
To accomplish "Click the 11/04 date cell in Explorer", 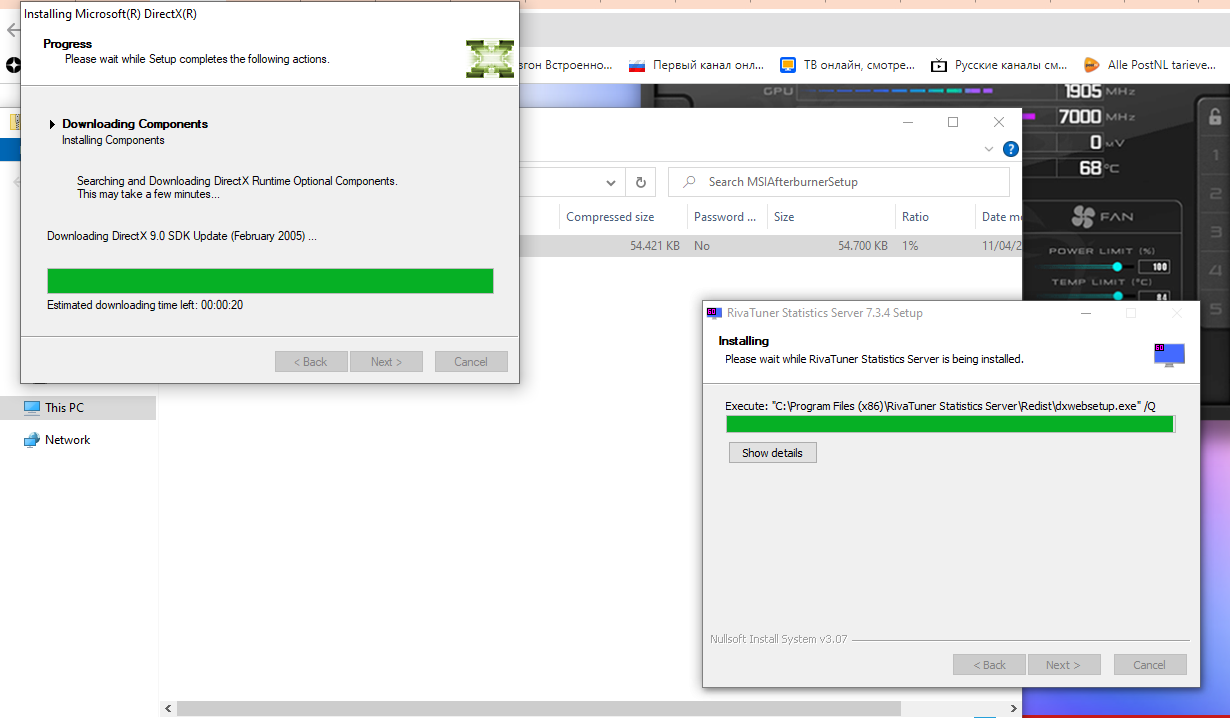I will click(1001, 246).
